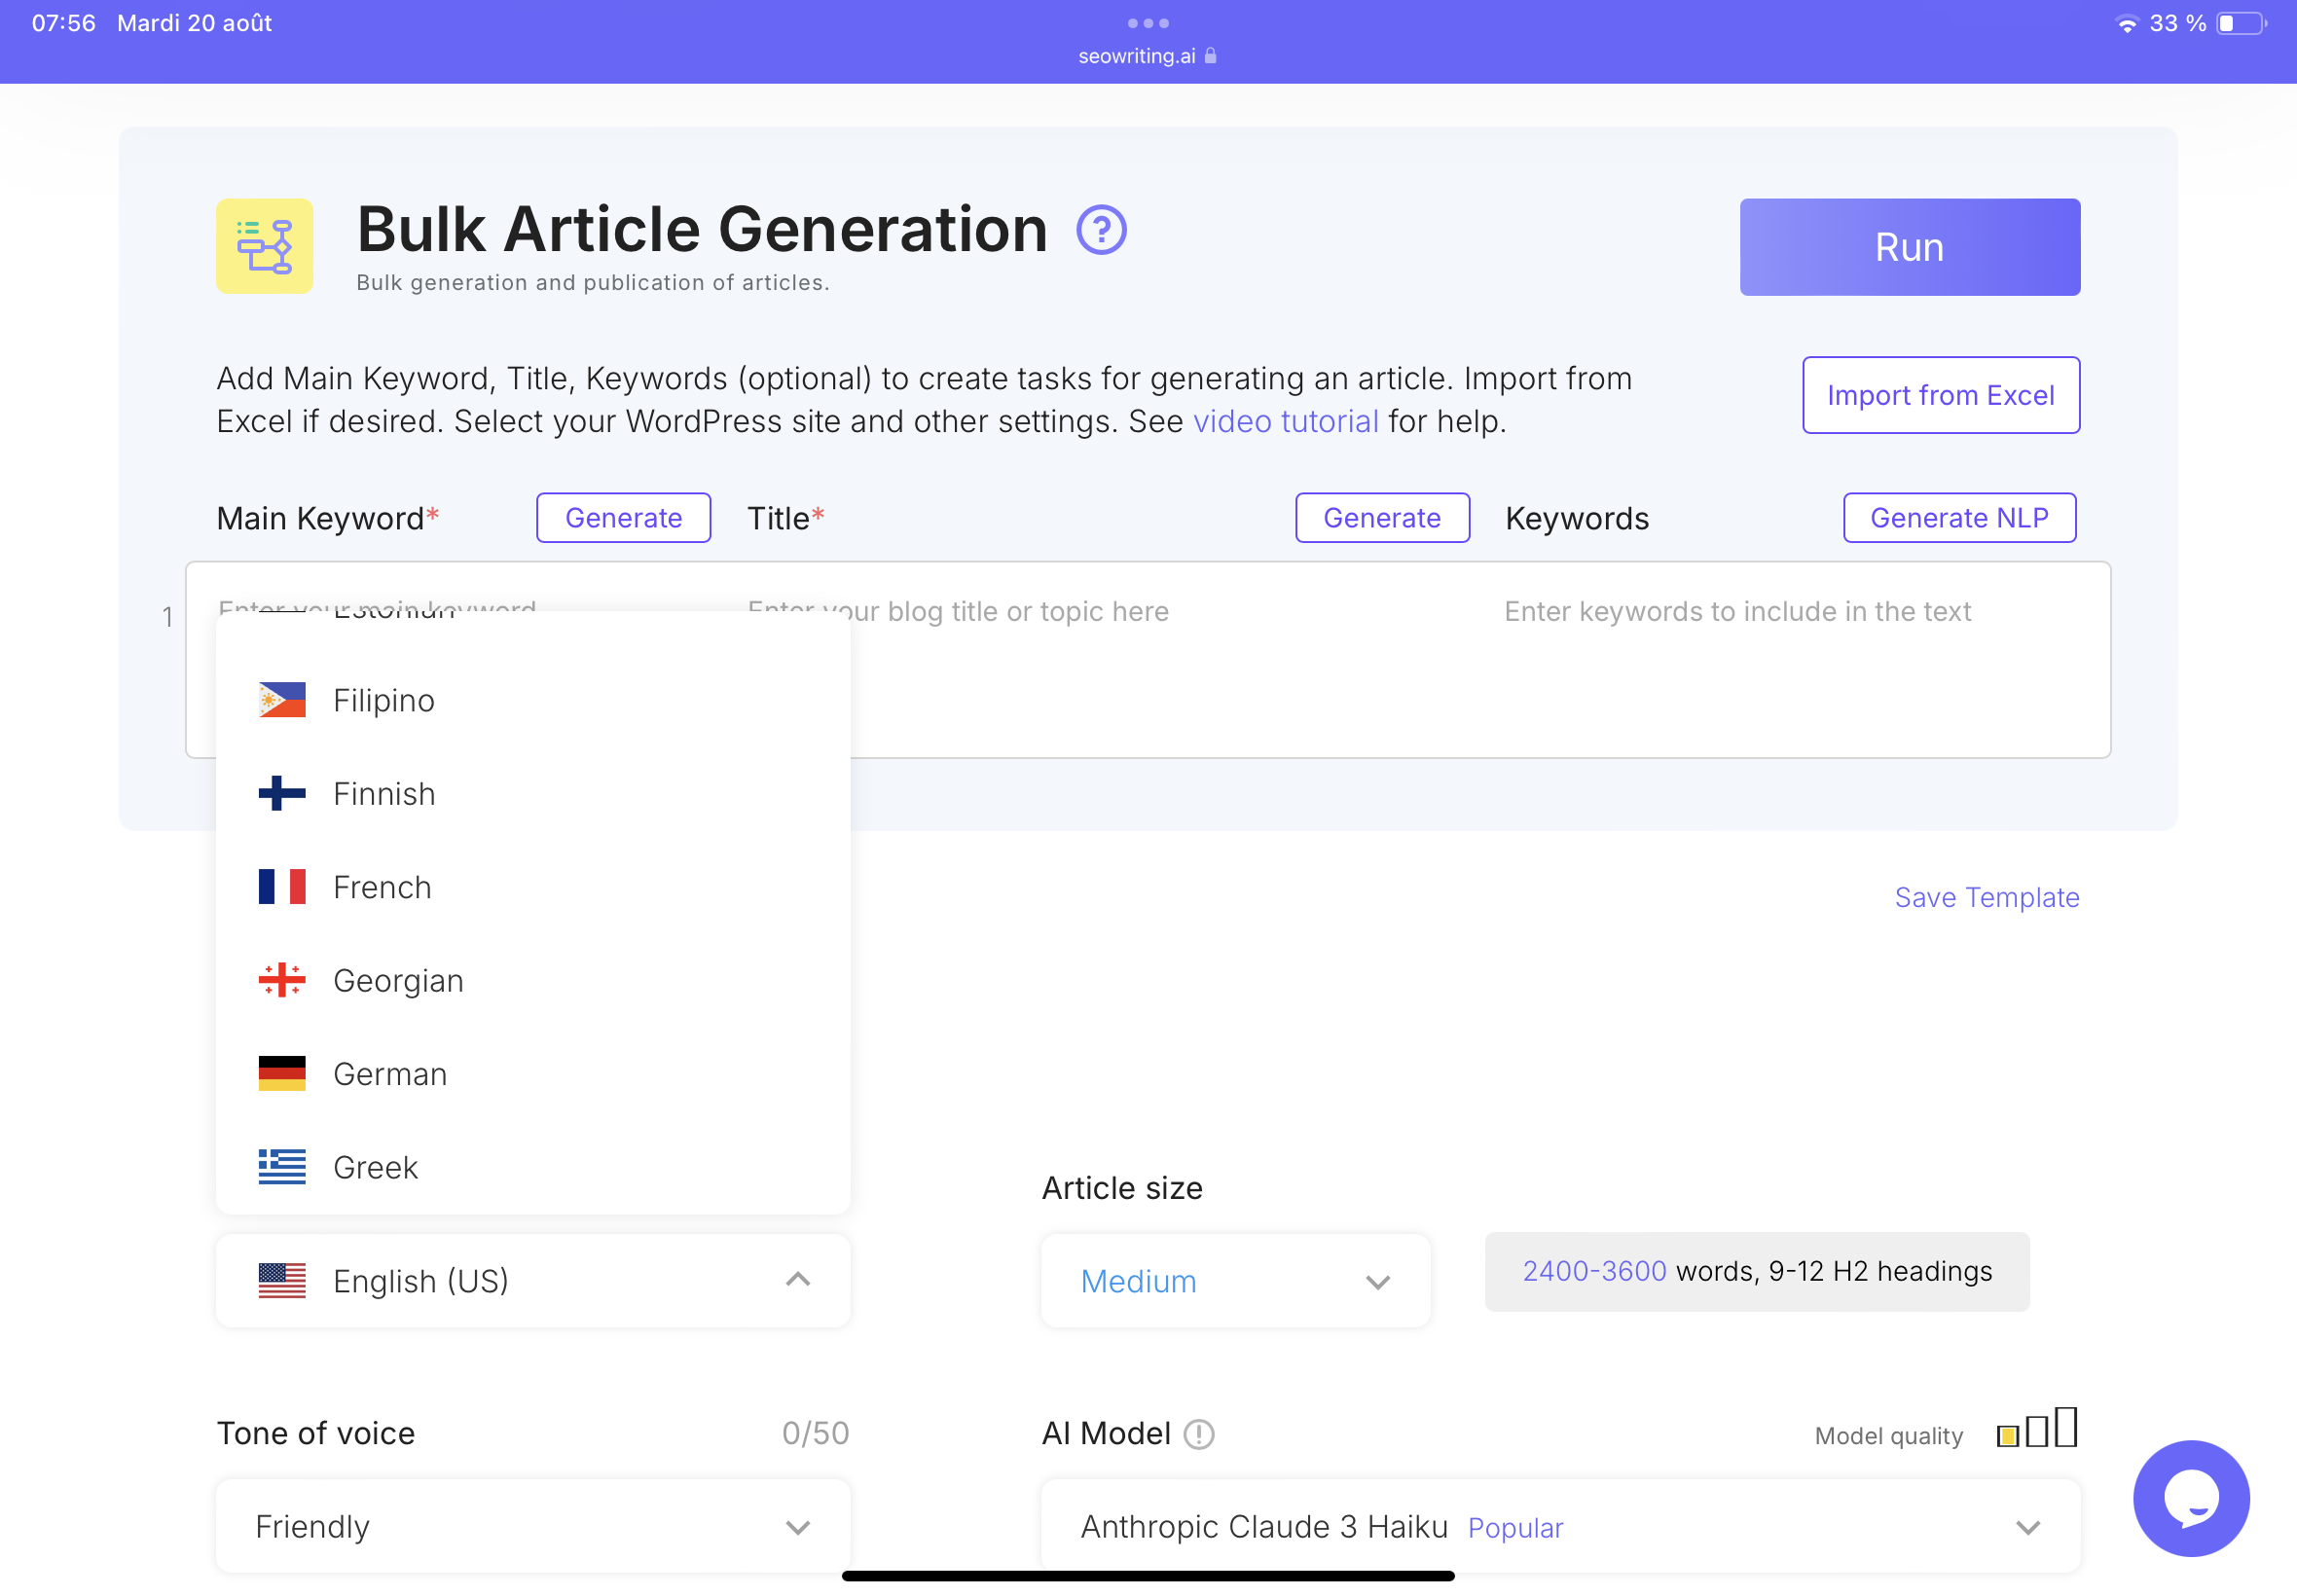Select German from language dropdown

[391, 1074]
